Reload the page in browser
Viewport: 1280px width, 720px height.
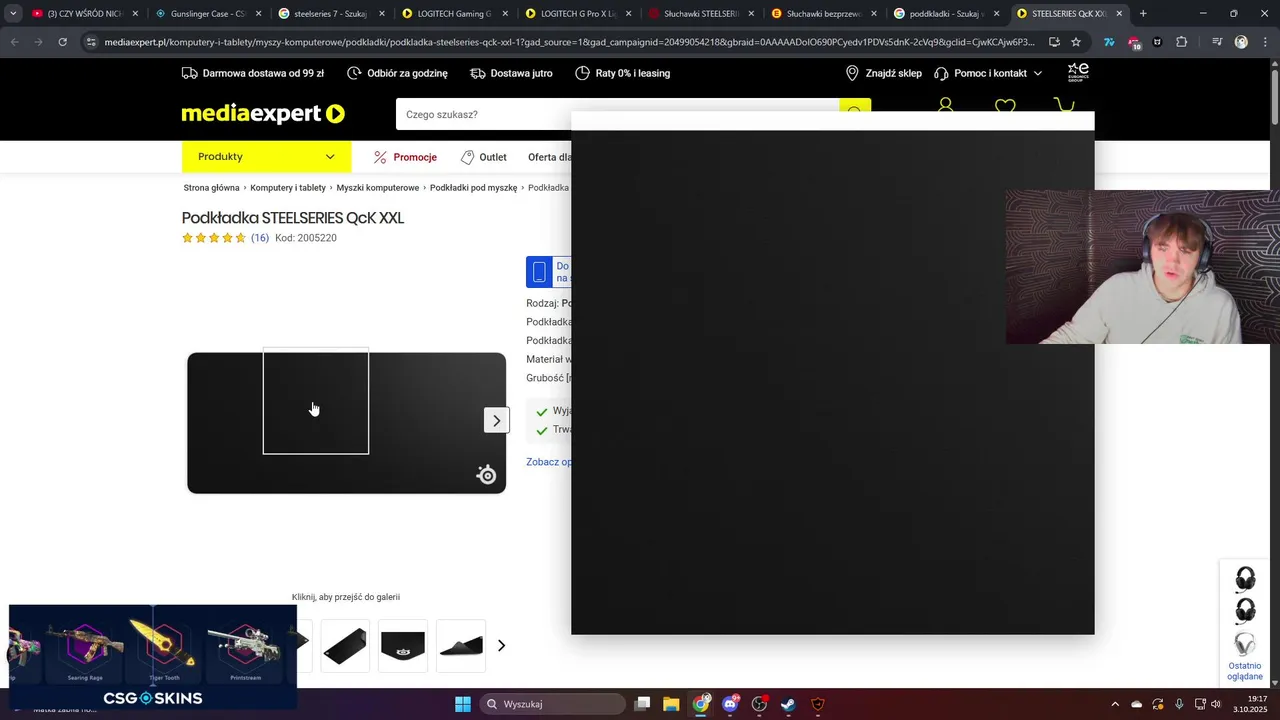(x=62, y=42)
